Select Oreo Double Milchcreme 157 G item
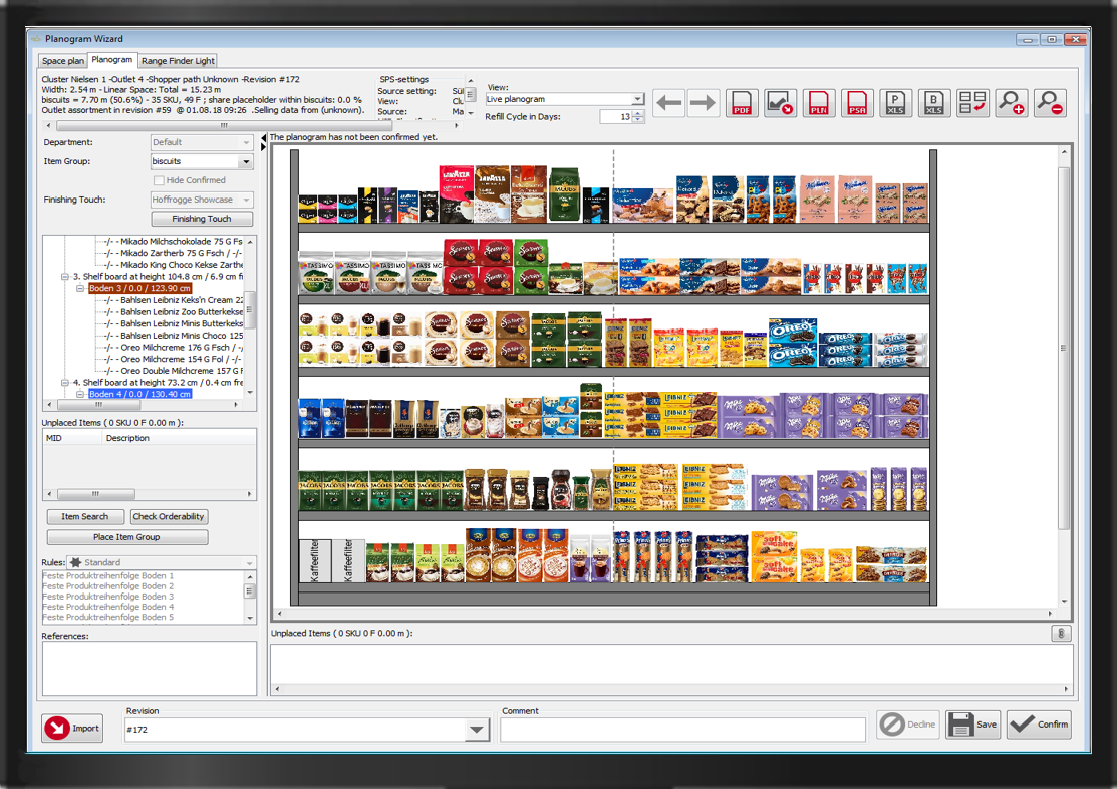1117x789 pixels. [182, 371]
